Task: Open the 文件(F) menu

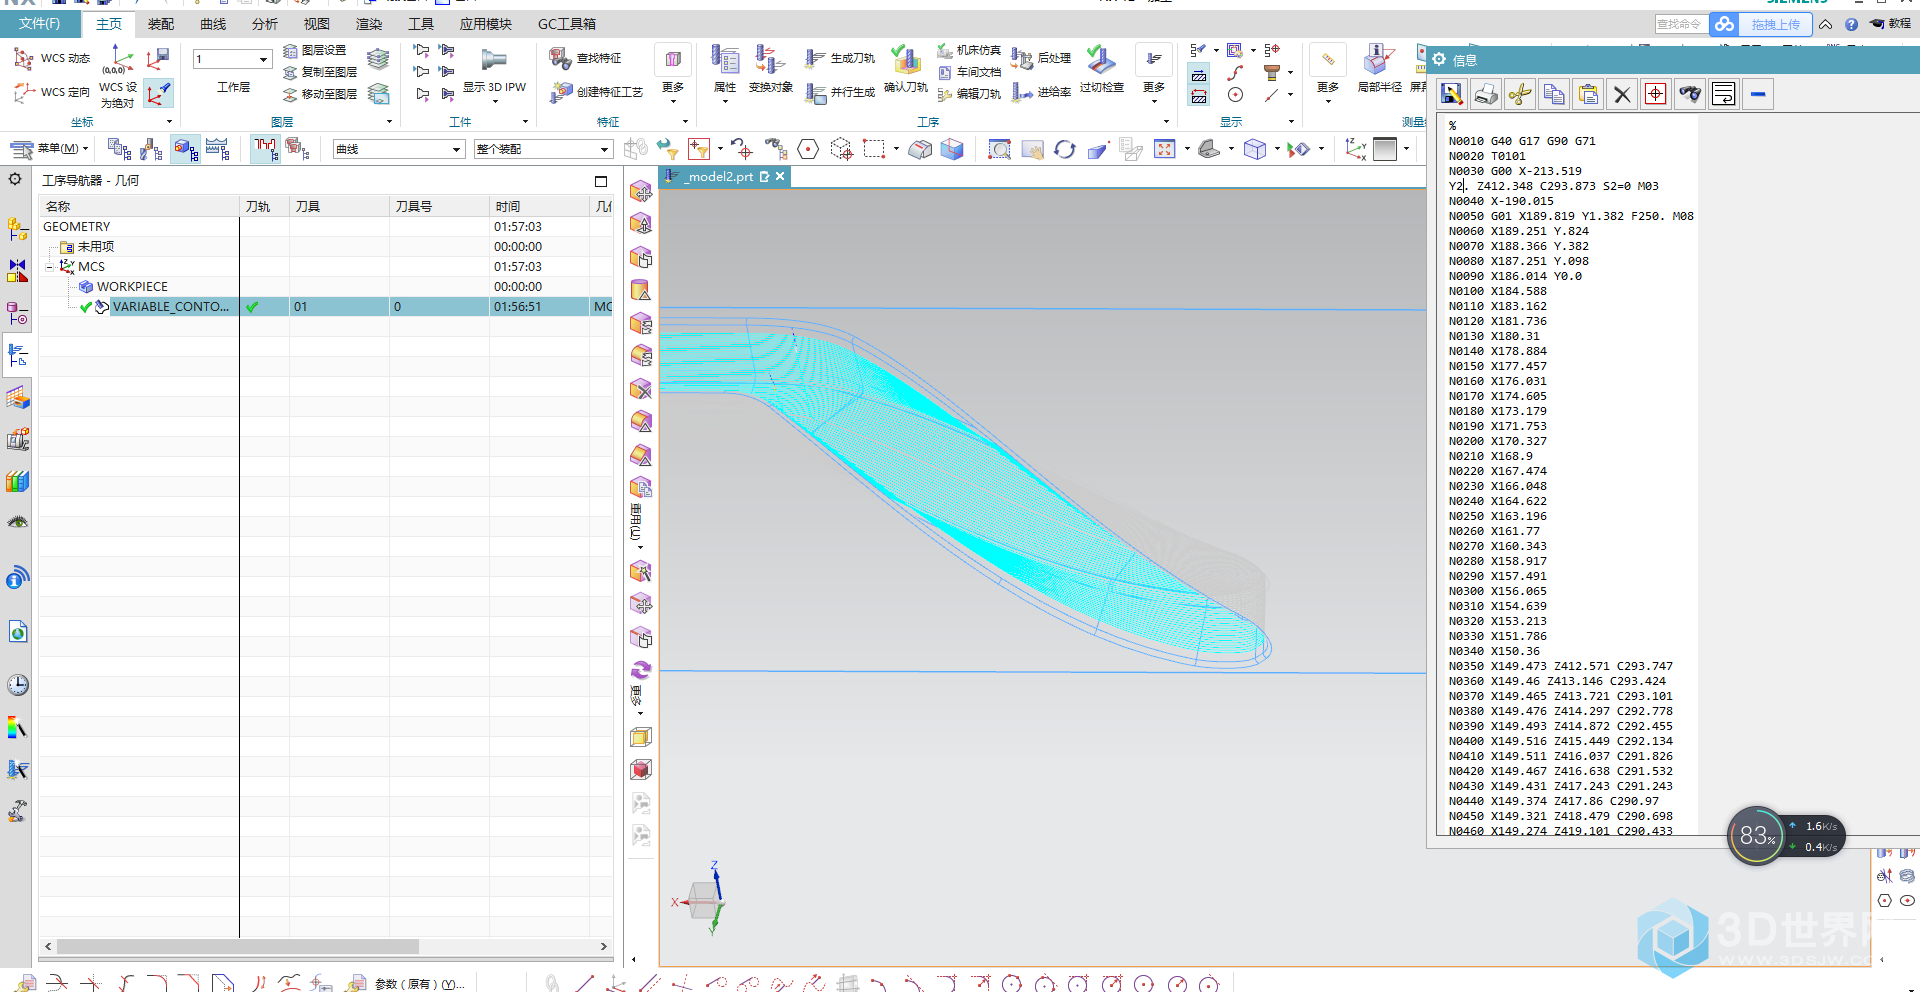Action: coord(39,23)
